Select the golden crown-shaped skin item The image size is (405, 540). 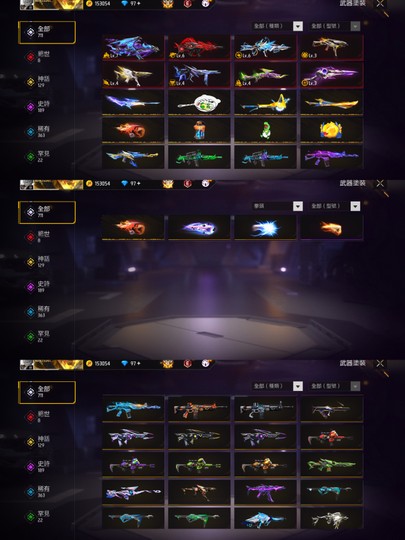coord(331,130)
